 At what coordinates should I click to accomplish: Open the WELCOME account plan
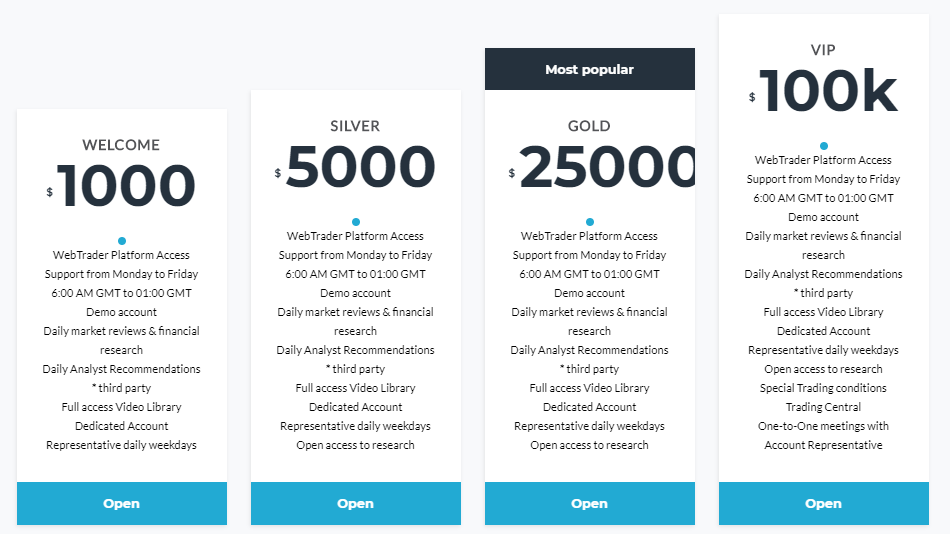[x=122, y=503]
